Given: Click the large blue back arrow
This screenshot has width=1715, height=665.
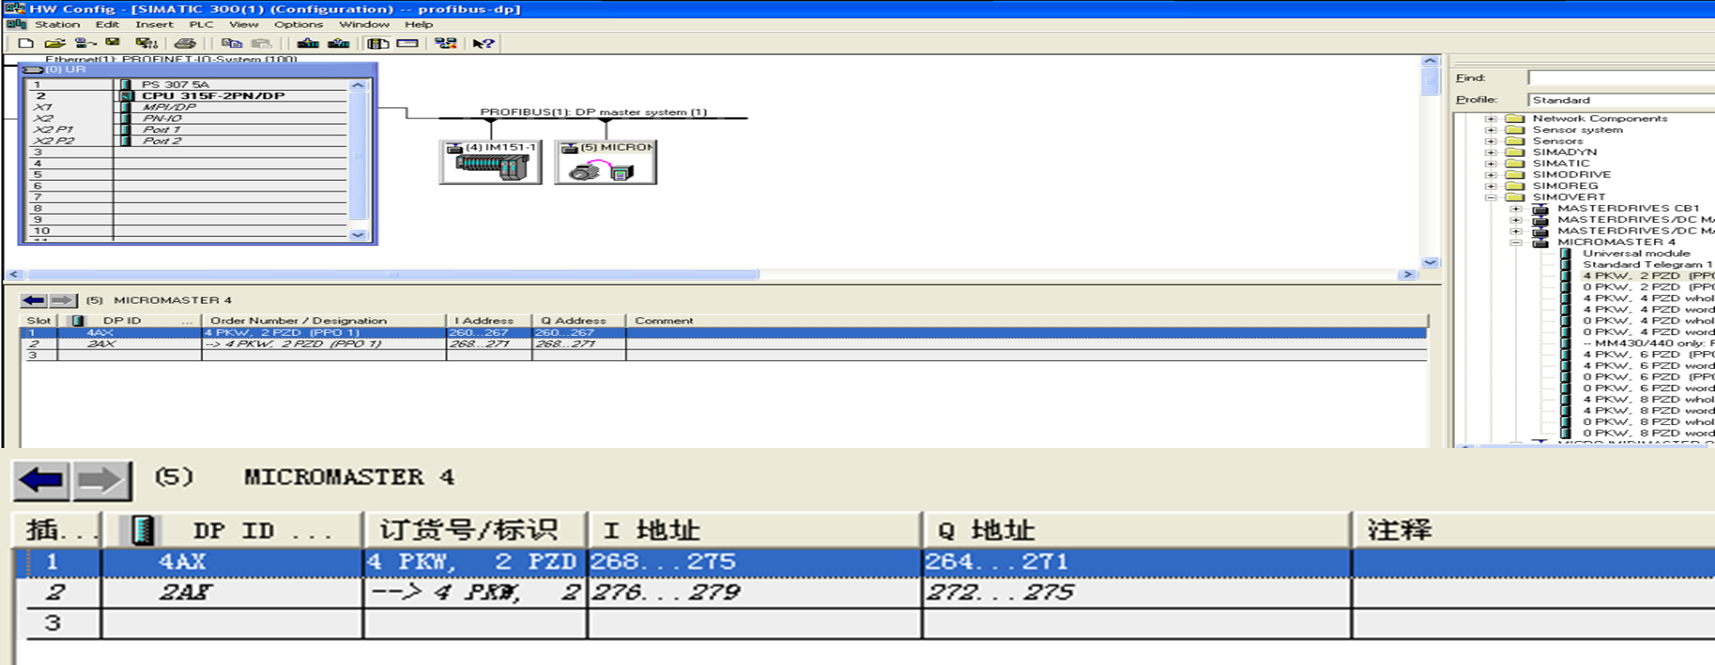Looking at the screenshot, I should [x=41, y=480].
